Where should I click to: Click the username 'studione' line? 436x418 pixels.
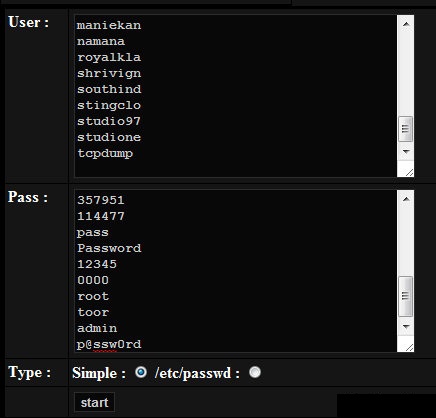(x=109, y=137)
